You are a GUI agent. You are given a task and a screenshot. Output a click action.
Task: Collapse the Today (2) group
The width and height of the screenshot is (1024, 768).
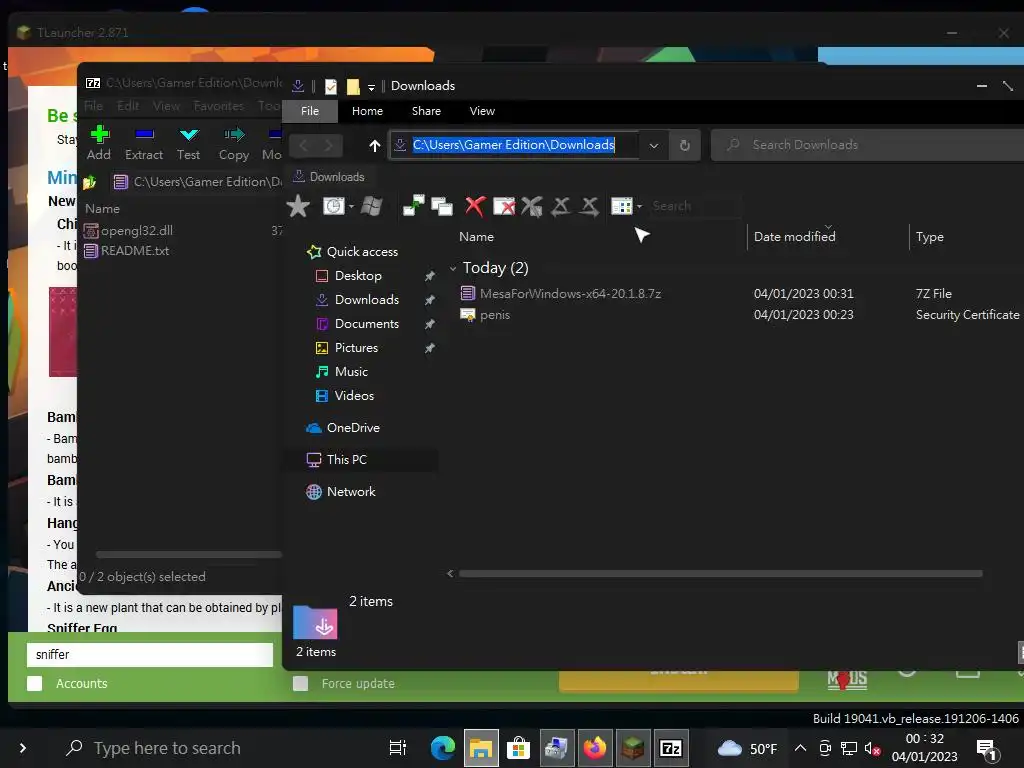tap(453, 268)
